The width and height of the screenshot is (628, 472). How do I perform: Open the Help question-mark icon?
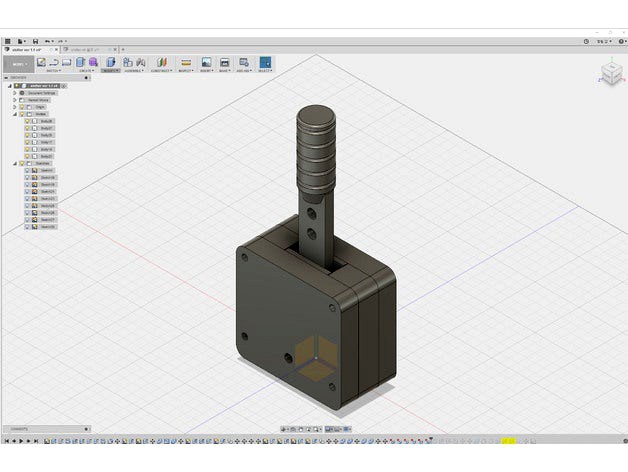point(622,41)
